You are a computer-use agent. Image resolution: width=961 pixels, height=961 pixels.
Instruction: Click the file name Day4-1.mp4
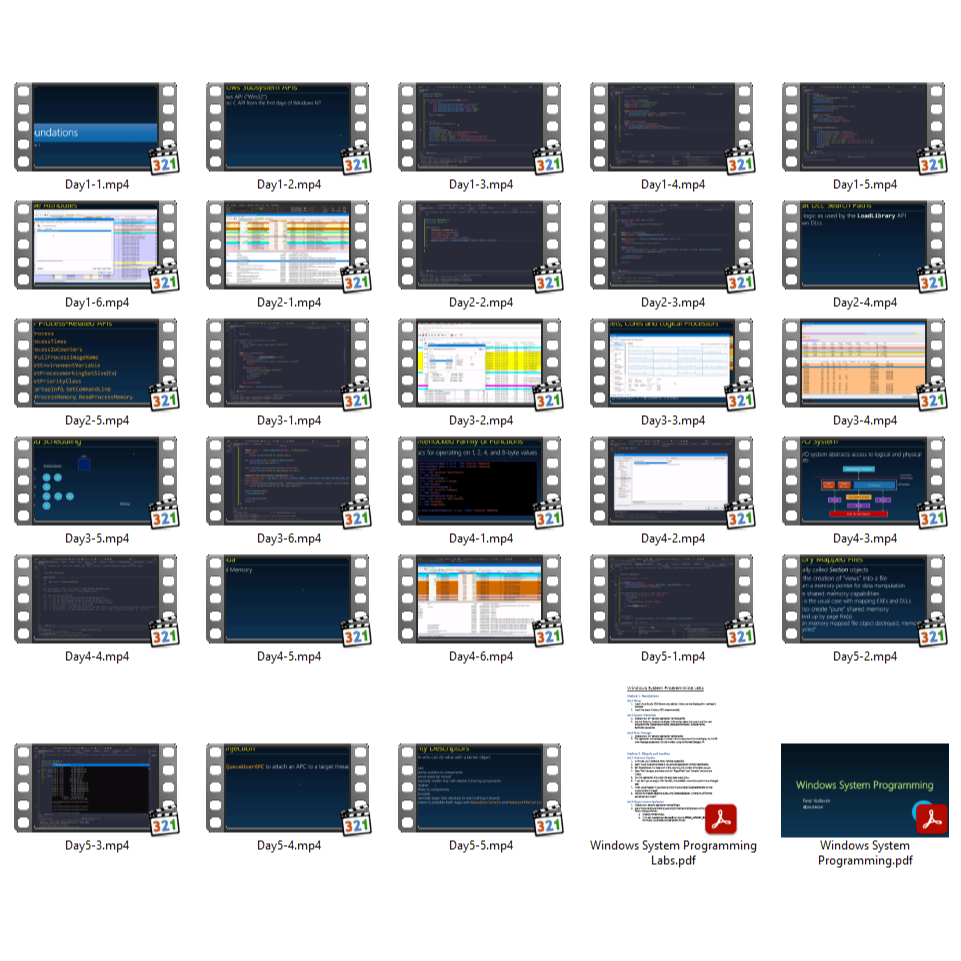tap(480, 538)
